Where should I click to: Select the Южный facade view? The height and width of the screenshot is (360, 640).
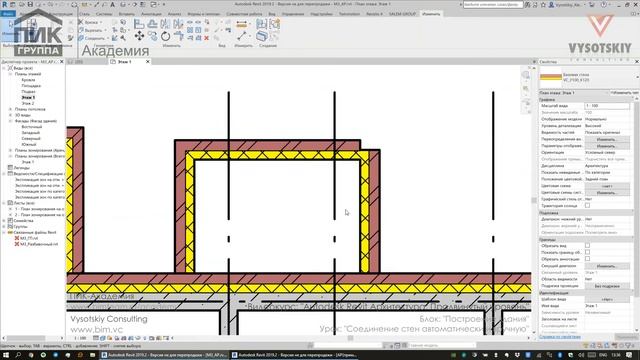tap(29, 144)
